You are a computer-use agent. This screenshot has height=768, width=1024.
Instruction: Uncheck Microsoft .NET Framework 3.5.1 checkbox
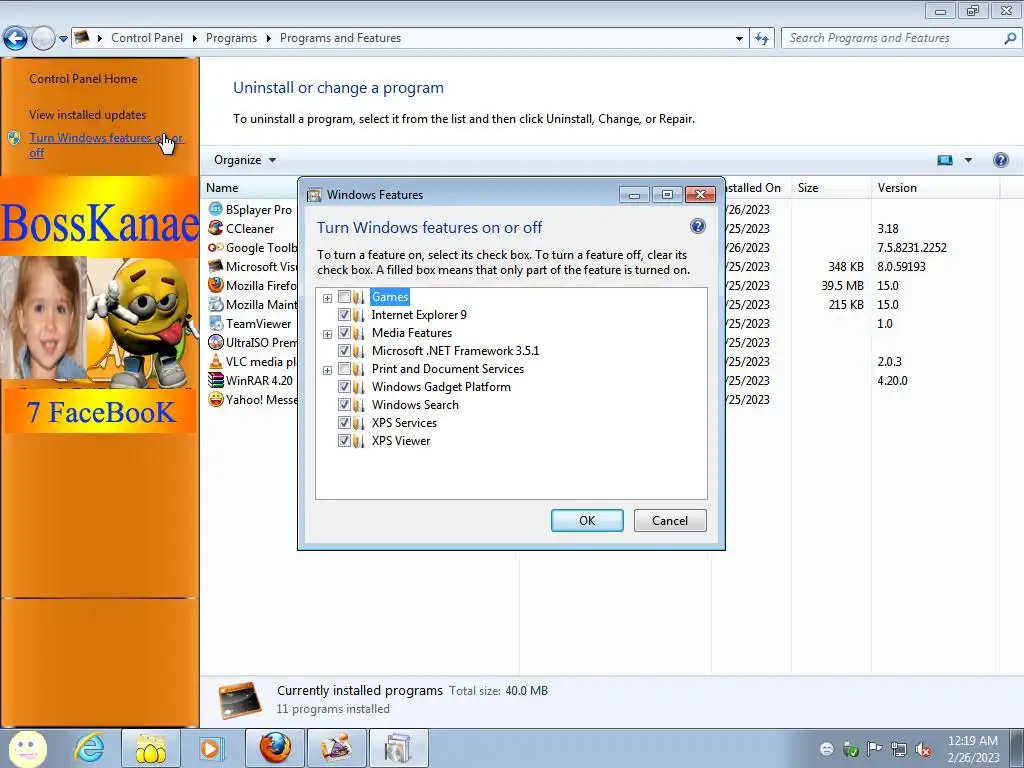(x=344, y=351)
